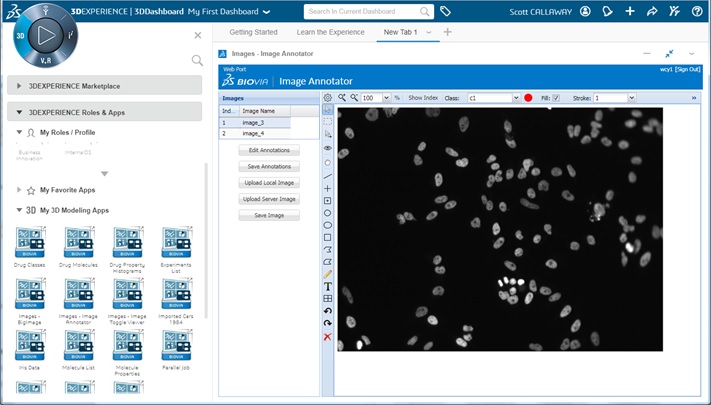Open the Learn the Experience tab
The height and width of the screenshot is (405, 711).
[330, 33]
